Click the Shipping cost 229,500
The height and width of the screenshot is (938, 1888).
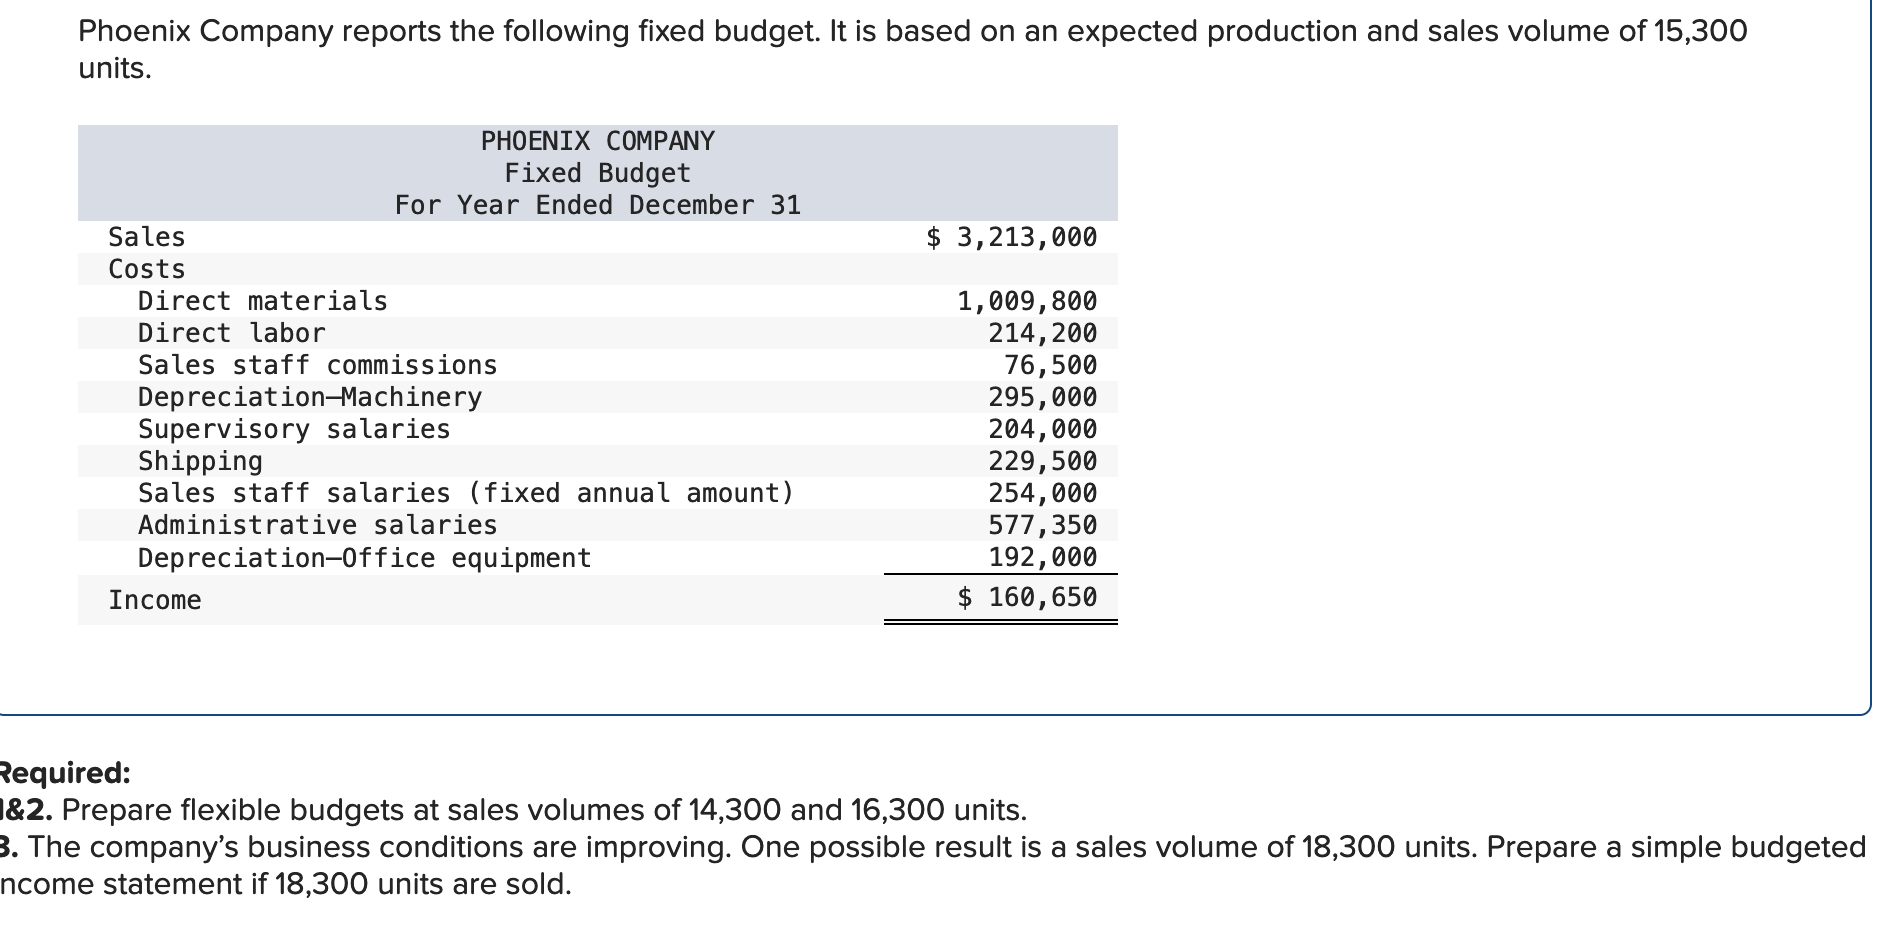pos(1050,461)
